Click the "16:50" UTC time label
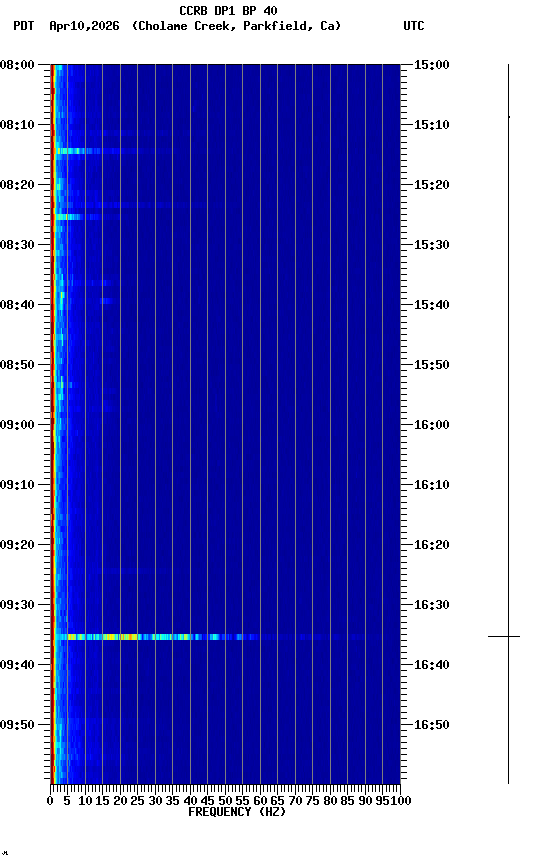Image resolution: width=552 pixels, height=864 pixels. [x=432, y=725]
